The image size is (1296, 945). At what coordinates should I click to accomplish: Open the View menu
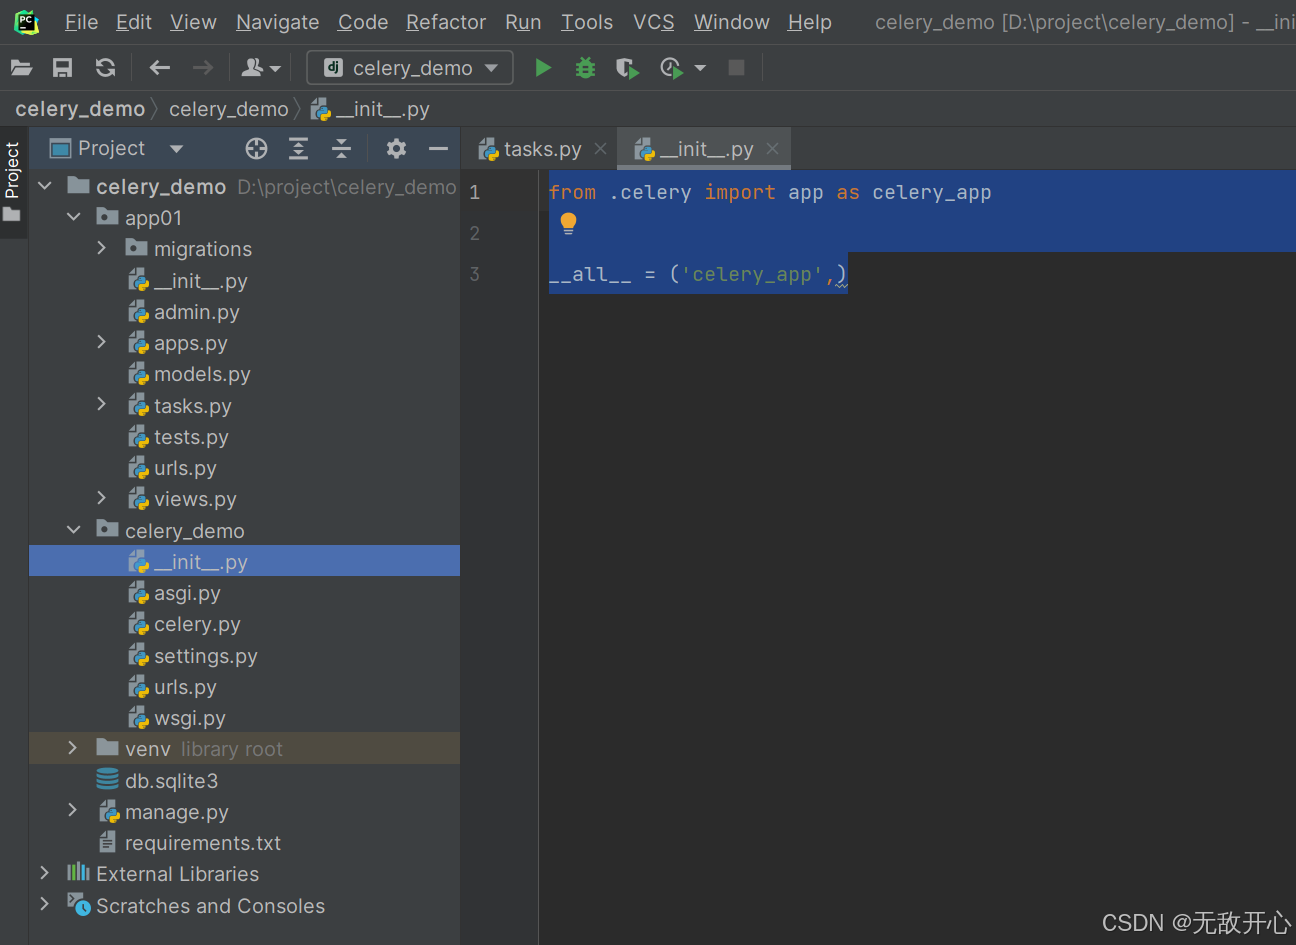click(193, 22)
